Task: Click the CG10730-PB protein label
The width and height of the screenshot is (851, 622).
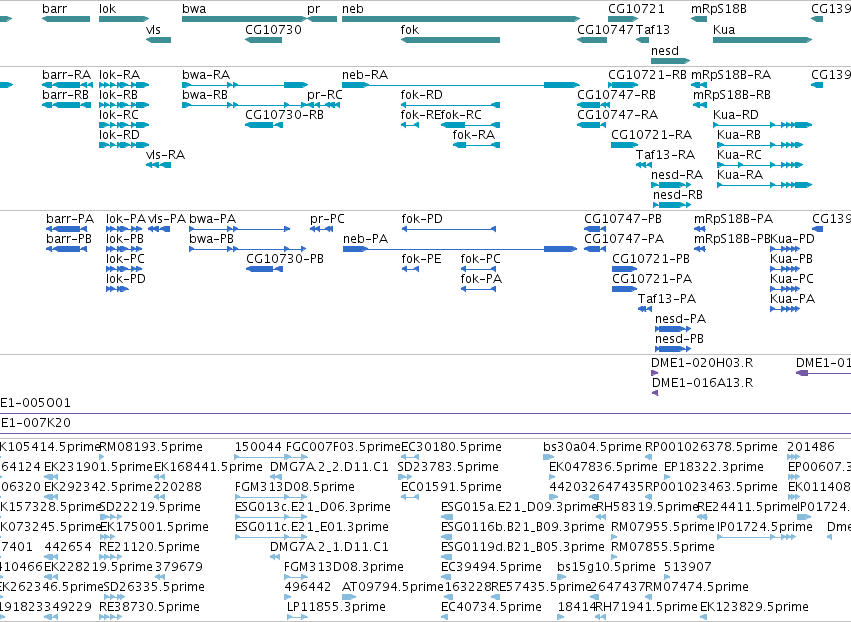Action: click(x=285, y=259)
